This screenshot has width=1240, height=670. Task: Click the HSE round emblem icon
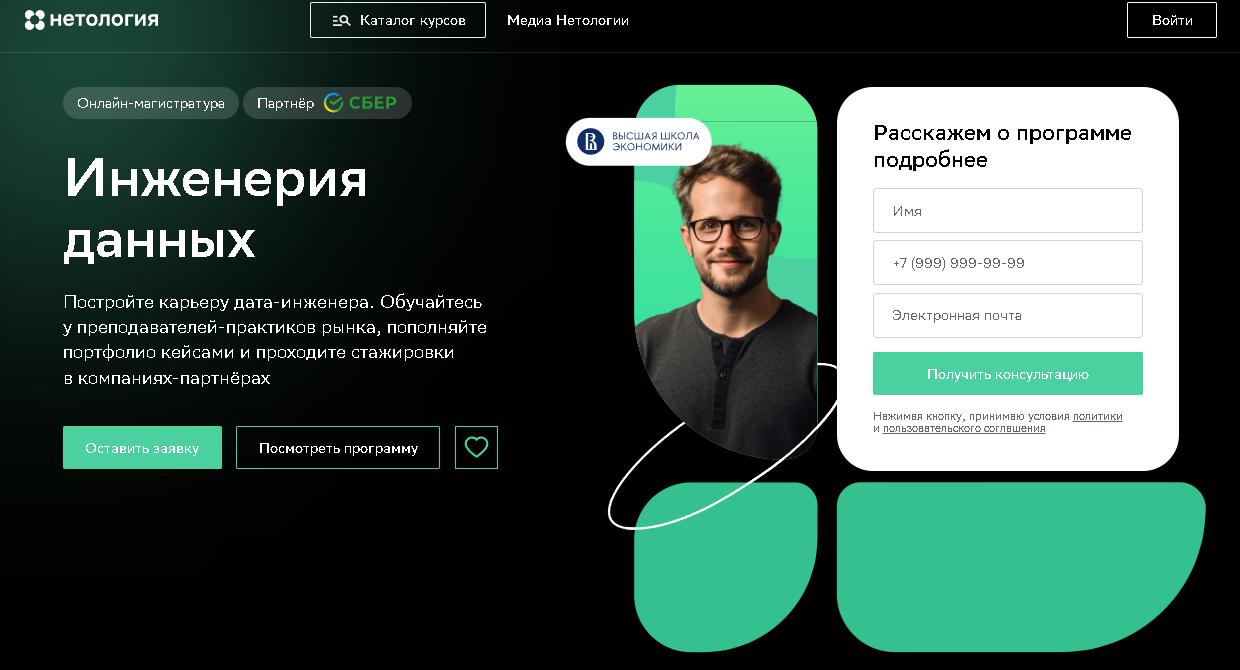pyautogui.click(x=590, y=141)
